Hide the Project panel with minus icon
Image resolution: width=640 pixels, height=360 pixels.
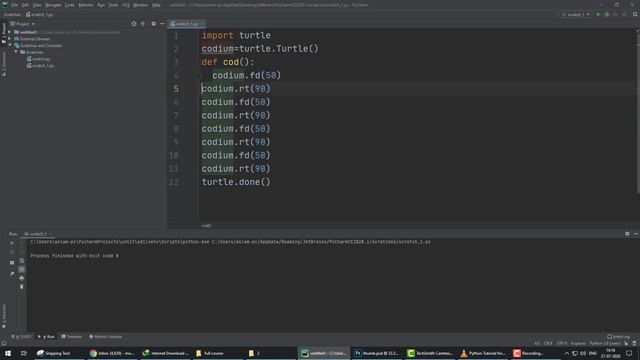162,24
